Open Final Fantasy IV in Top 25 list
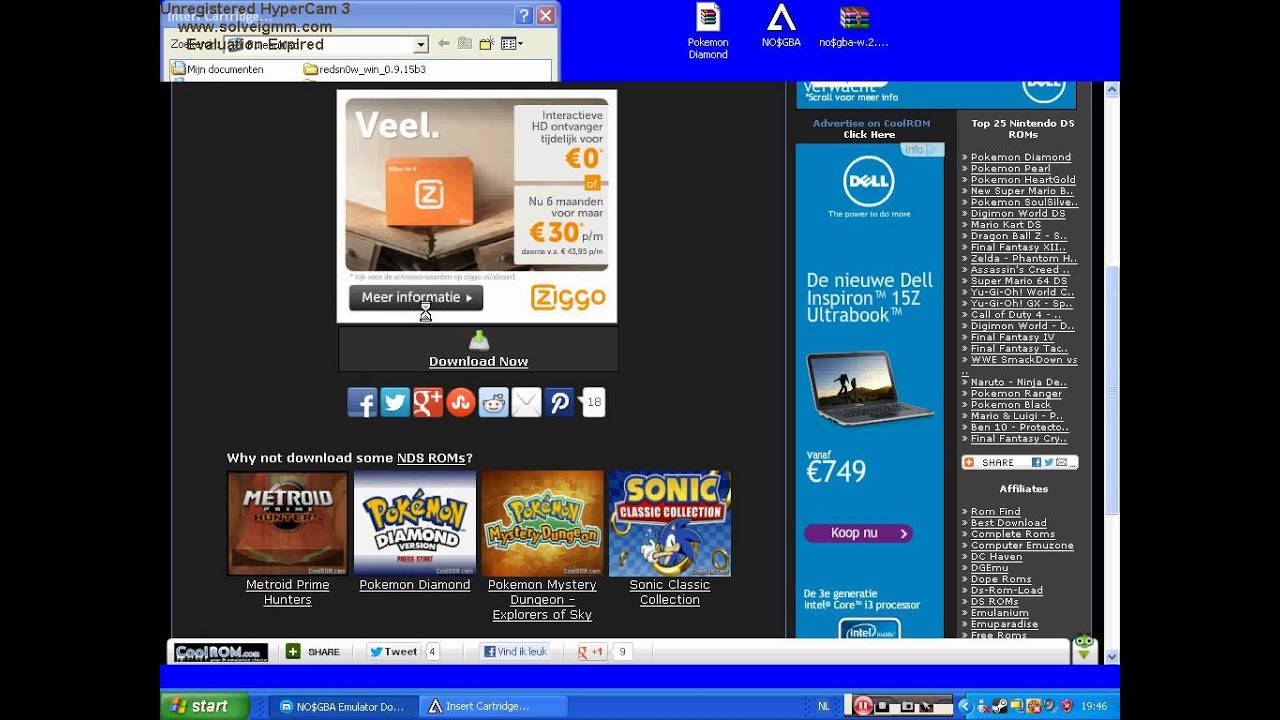Viewport: 1280px width, 720px height. (x=1012, y=337)
